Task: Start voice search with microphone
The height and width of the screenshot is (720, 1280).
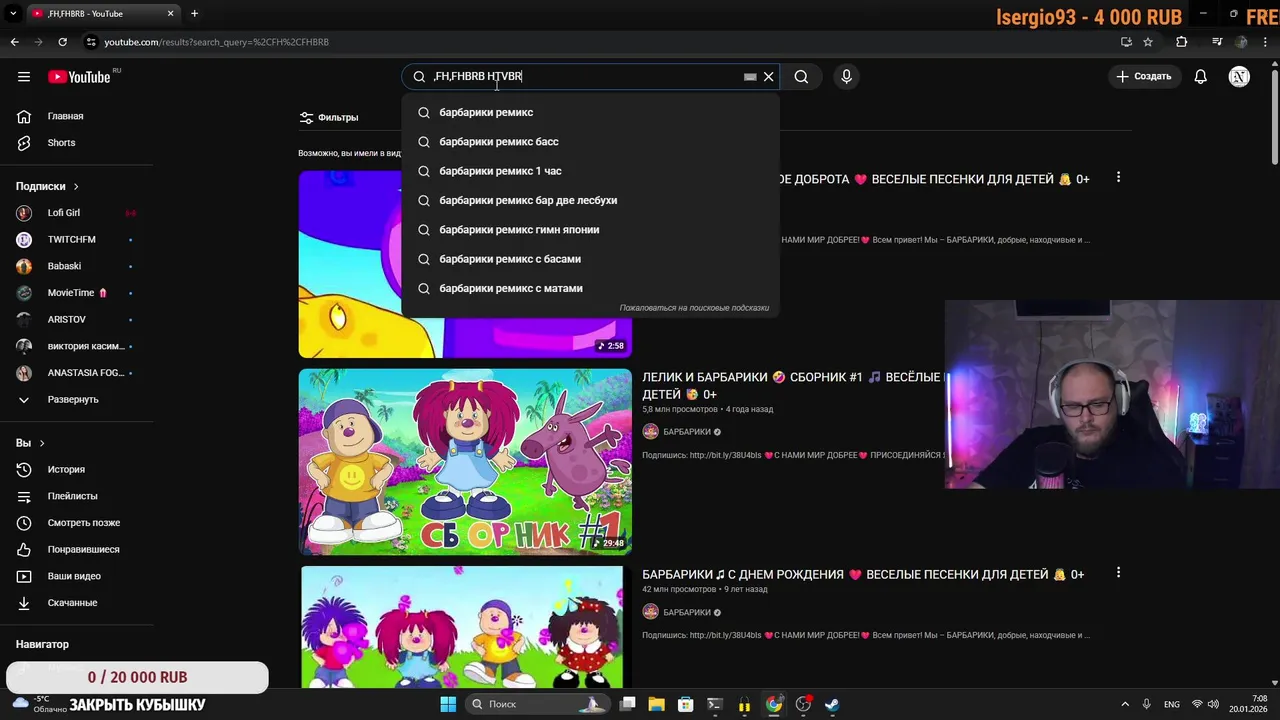Action: tap(846, 77)
